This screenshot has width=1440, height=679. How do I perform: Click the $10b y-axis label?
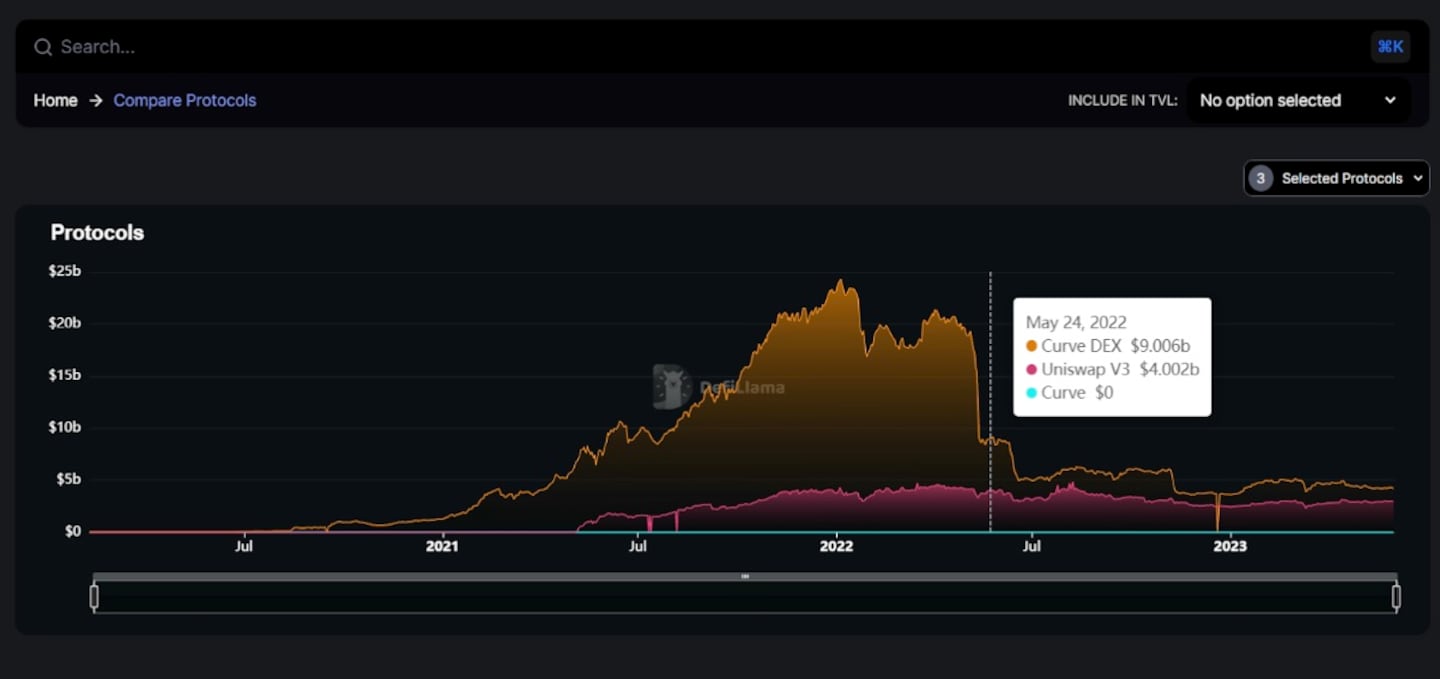tap(65, 427)
